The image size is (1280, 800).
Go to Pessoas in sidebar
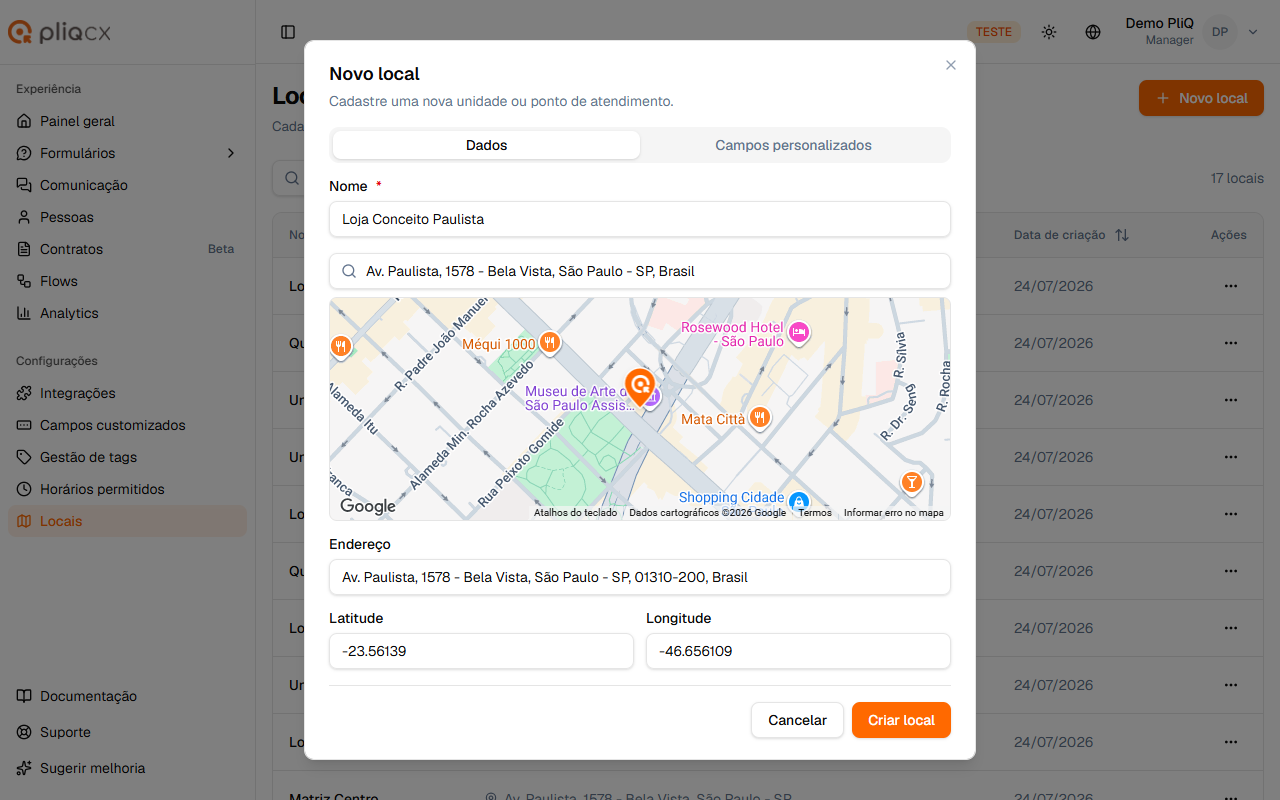pyautogui.click(x=127, y=217)
